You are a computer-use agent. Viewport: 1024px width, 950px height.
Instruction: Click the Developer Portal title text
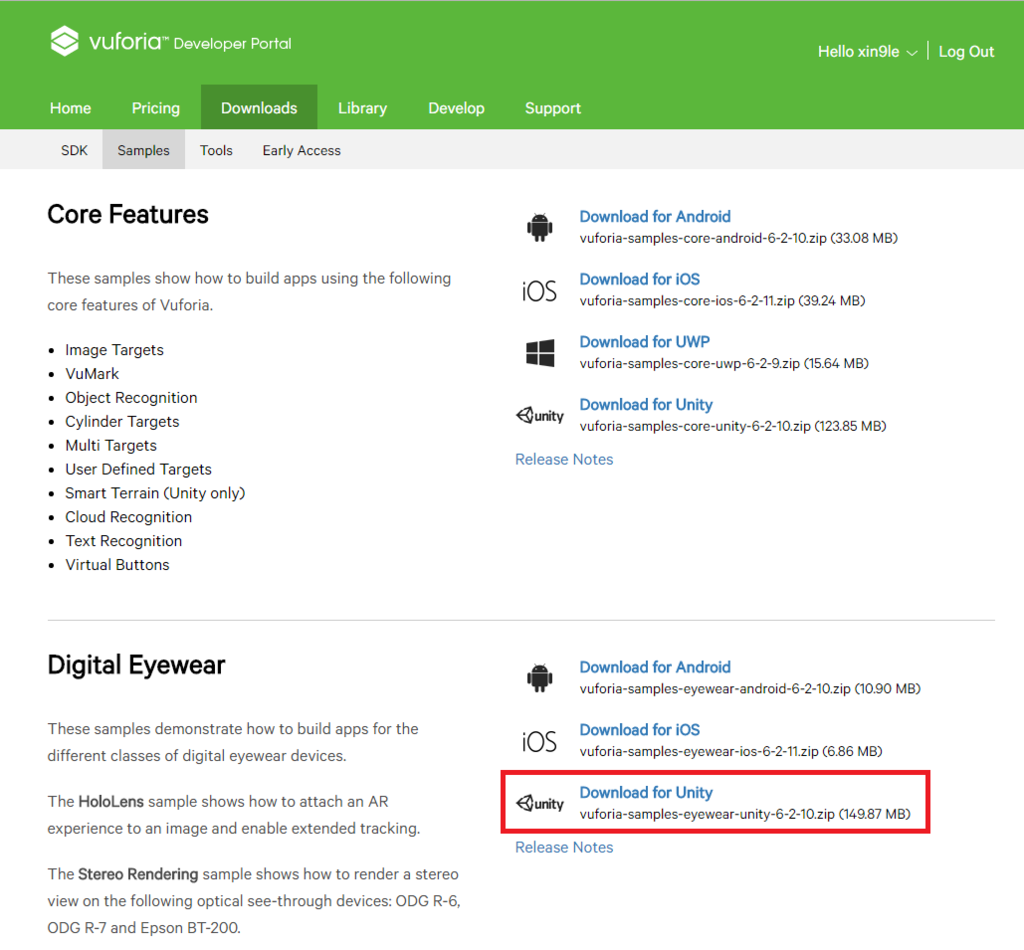coord(232,44)
